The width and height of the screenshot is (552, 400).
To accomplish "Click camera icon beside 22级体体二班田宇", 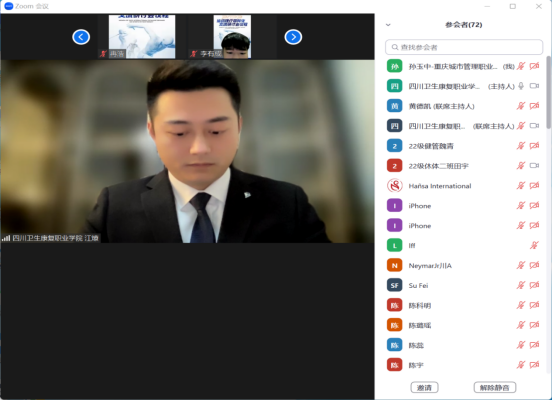I will coord(534,165).
